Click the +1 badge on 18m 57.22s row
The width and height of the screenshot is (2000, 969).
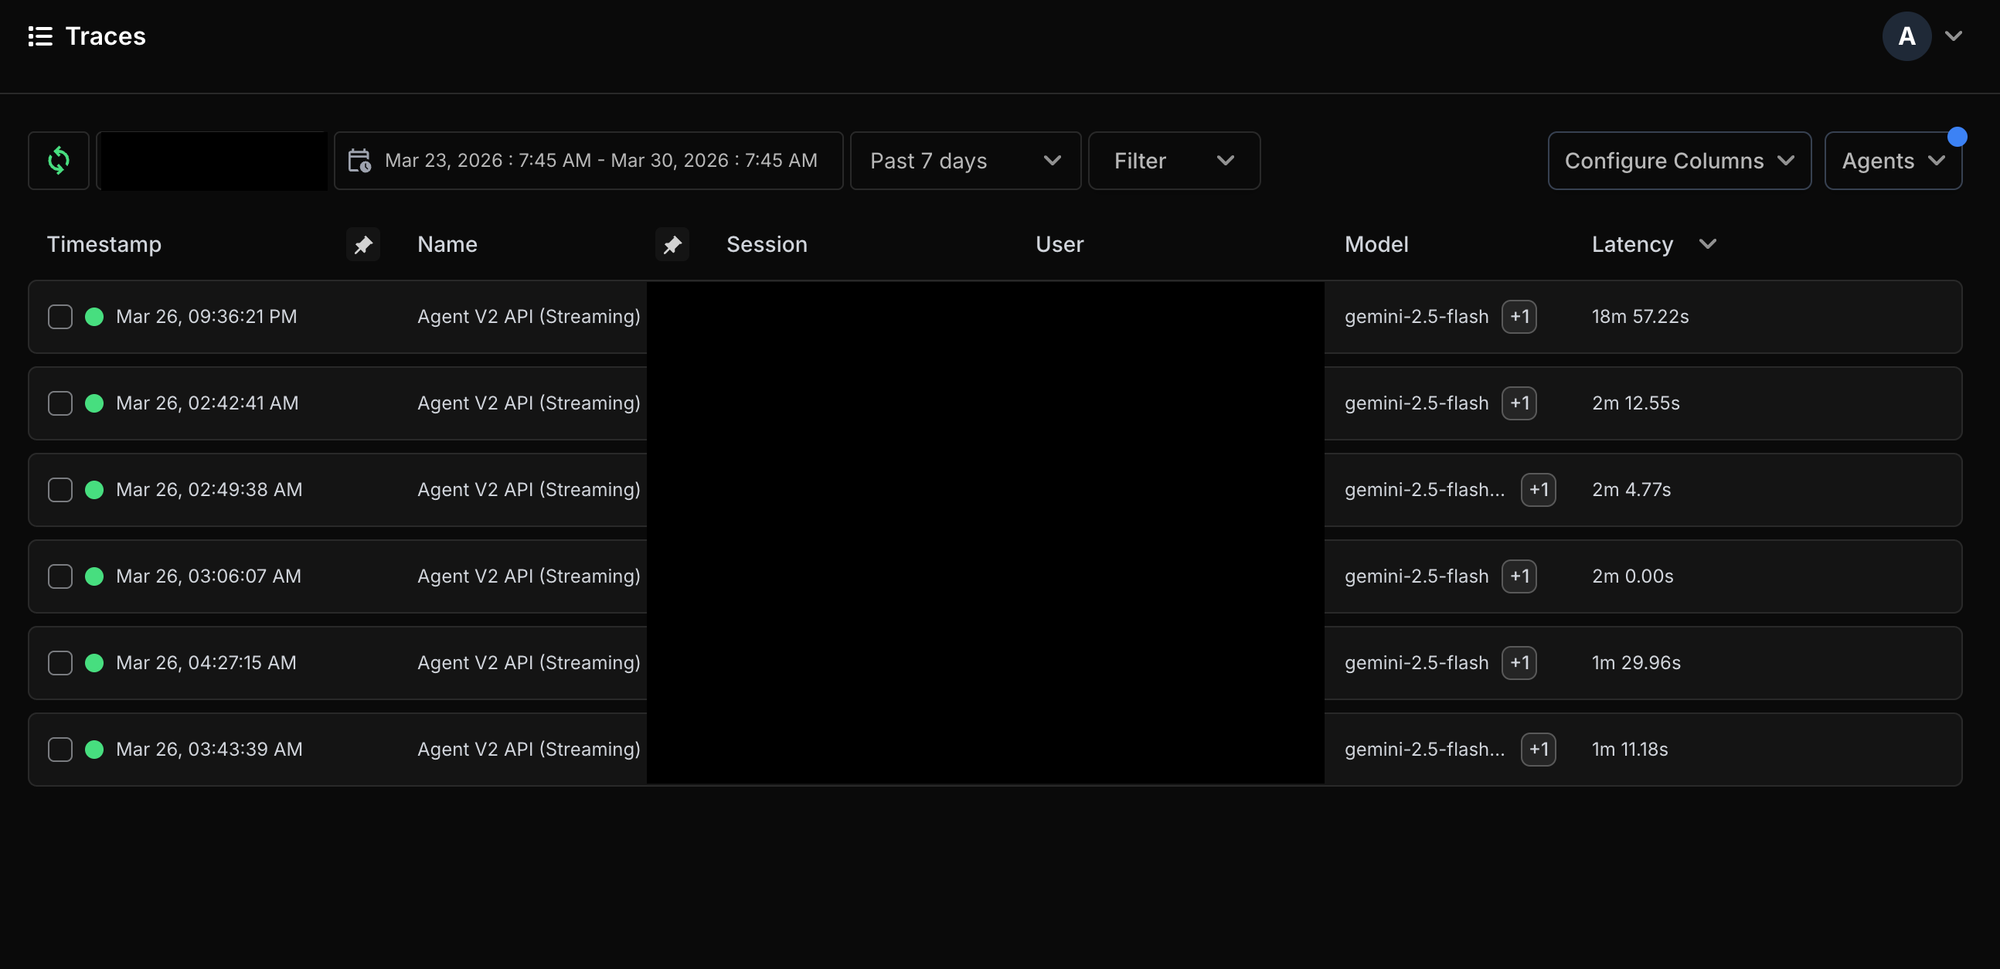1519,317
